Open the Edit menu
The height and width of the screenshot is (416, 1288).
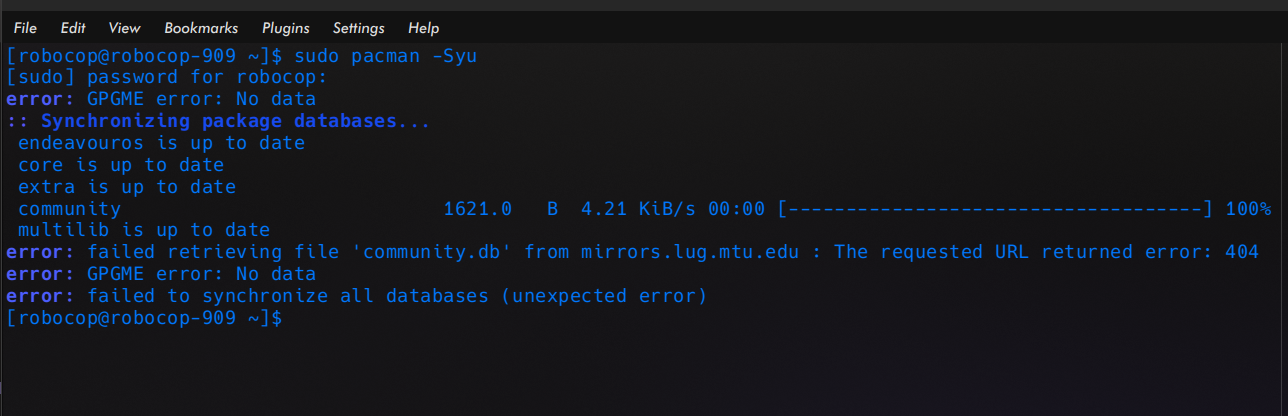tap(73, 28)
